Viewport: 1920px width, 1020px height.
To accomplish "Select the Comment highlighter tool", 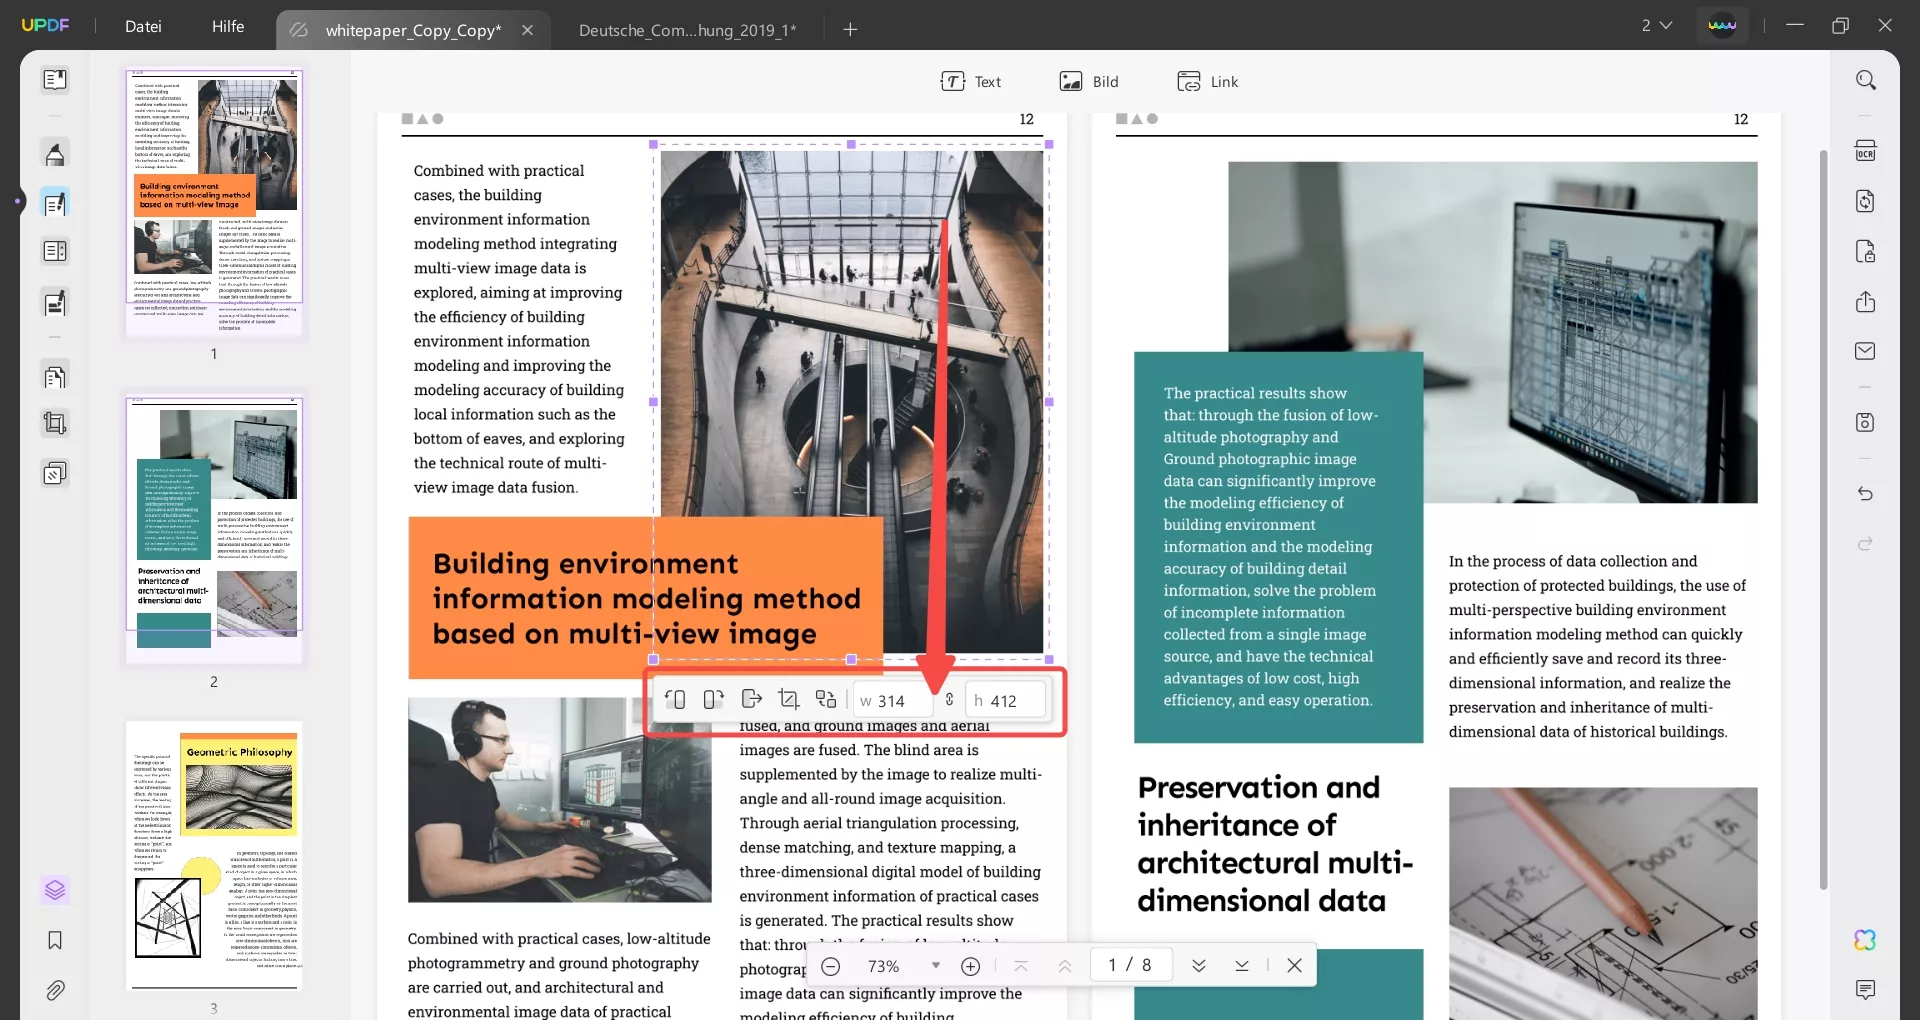I will click(x=55, y=153).
